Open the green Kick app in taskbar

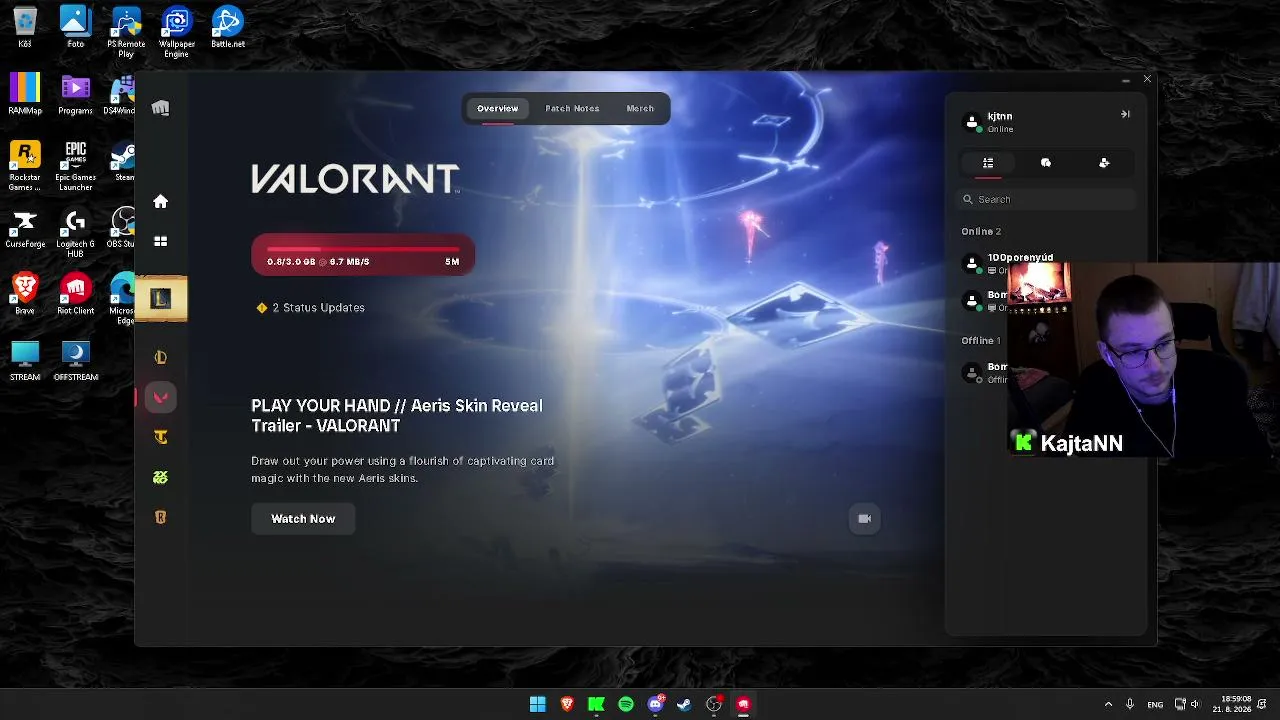(x=596, y=704)
